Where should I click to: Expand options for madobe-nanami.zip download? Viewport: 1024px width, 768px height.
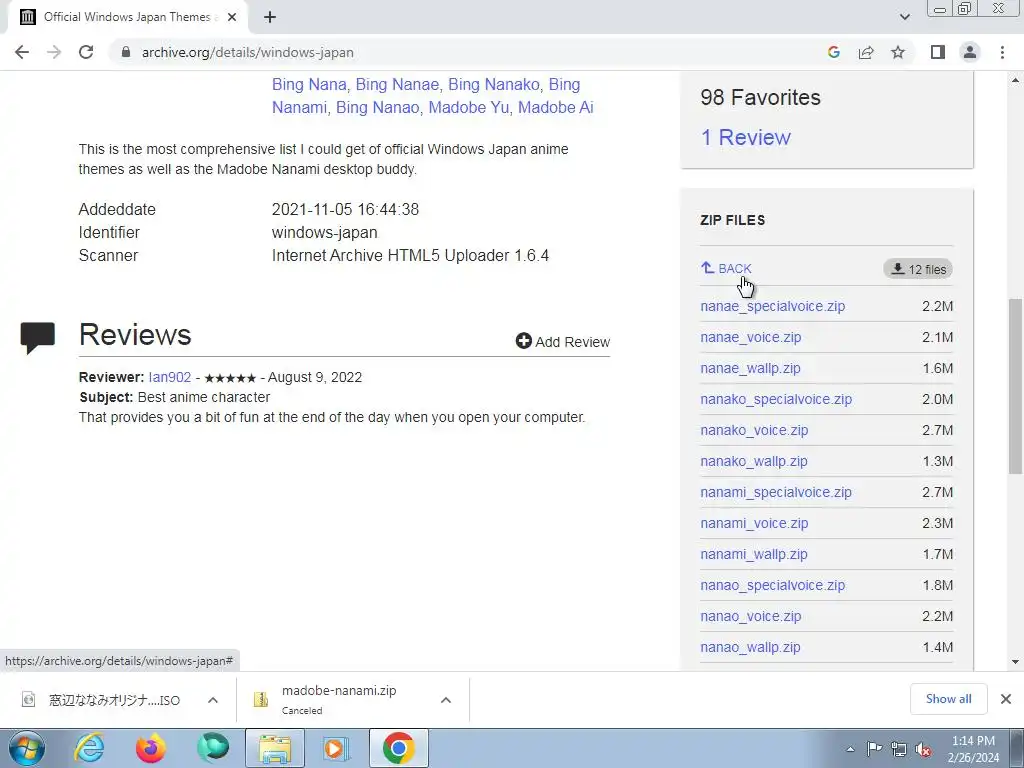pyautogui.click(x=445, y=700)
